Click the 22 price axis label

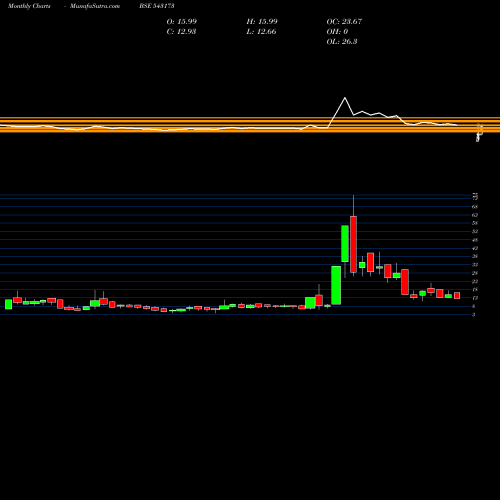pyautogui.click(x=475, y=281)
